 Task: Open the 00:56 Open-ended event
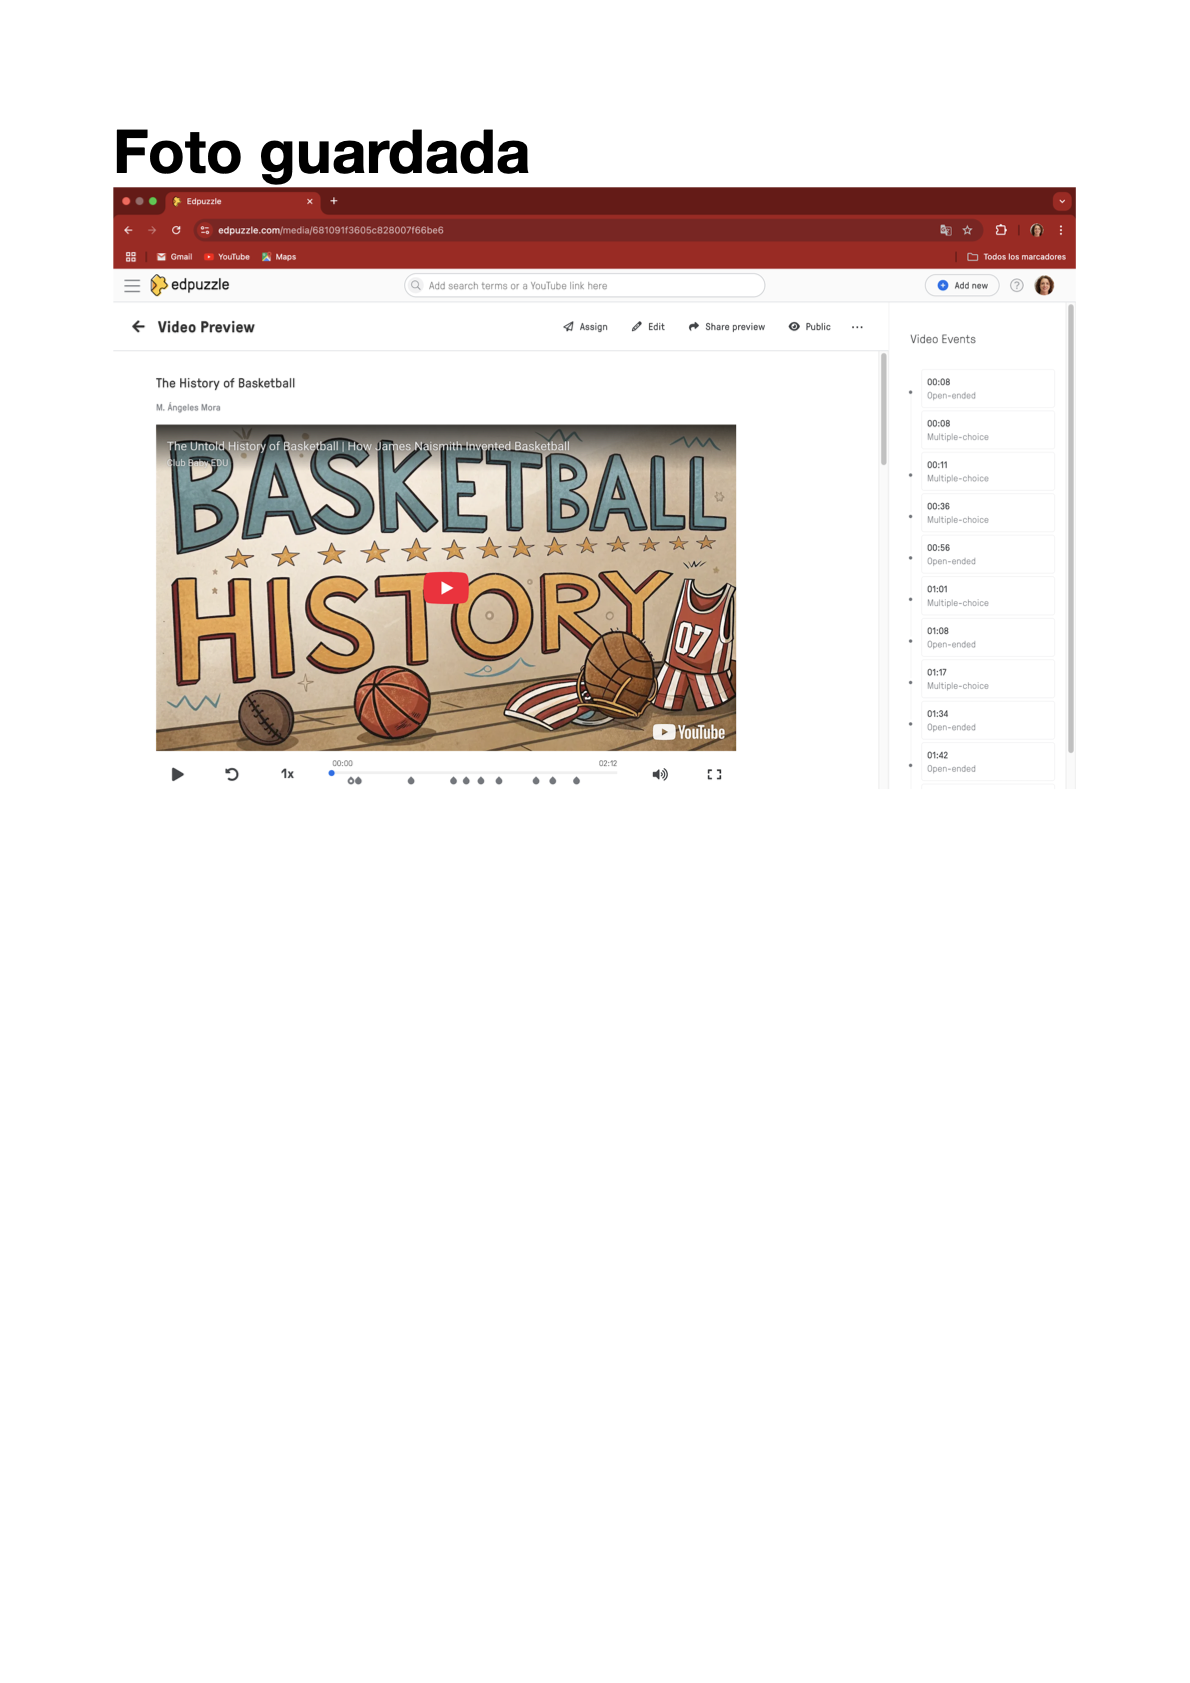click(x=987, y=555)
